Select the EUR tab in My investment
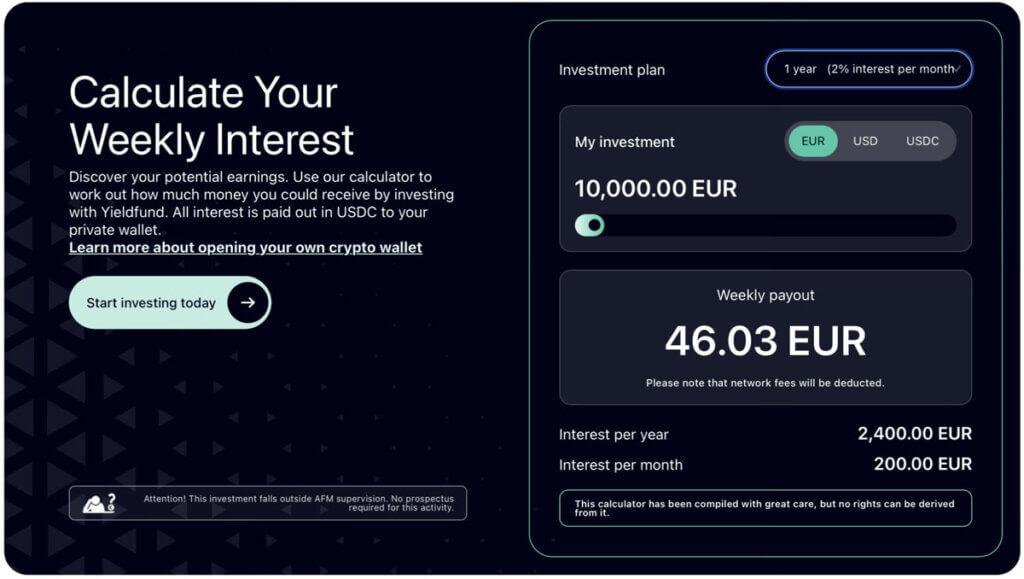This screenshot has height=579, width=1024. click(812, 141)
